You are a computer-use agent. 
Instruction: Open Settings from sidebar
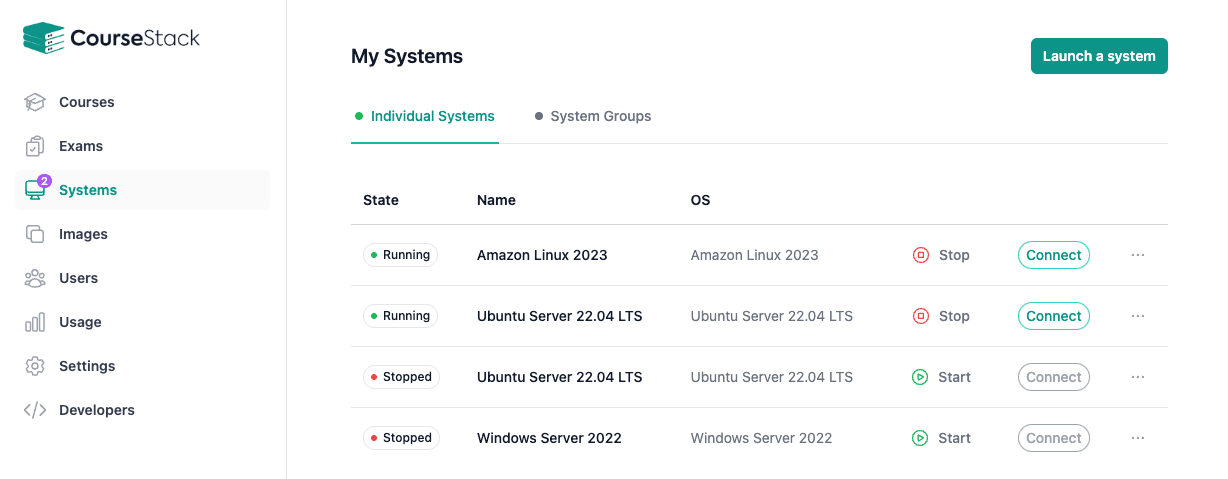tap(143, 366)
